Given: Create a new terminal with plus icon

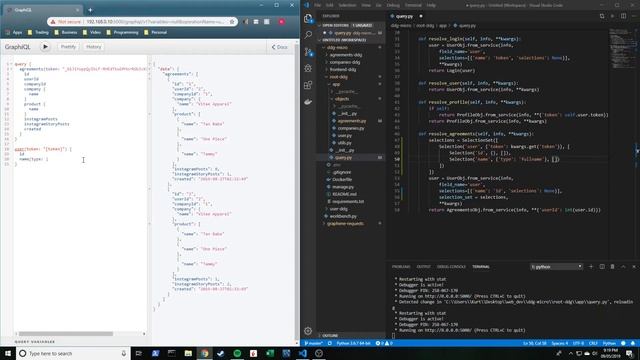Looking at the screenshot, I should [x=591, y=267].
